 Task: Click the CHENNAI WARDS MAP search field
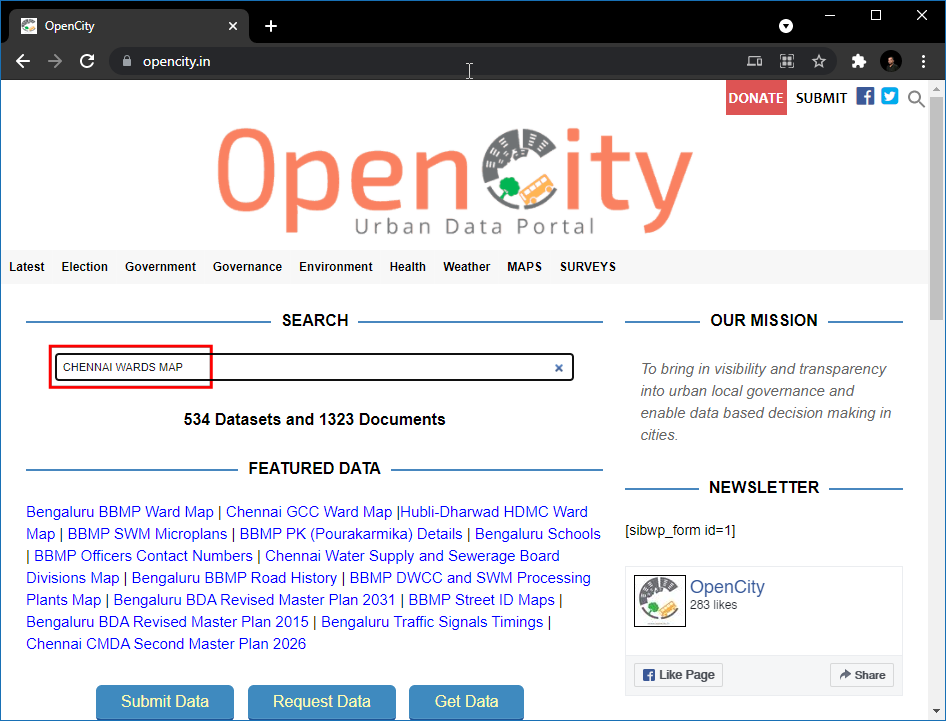[x=300, y=368]
